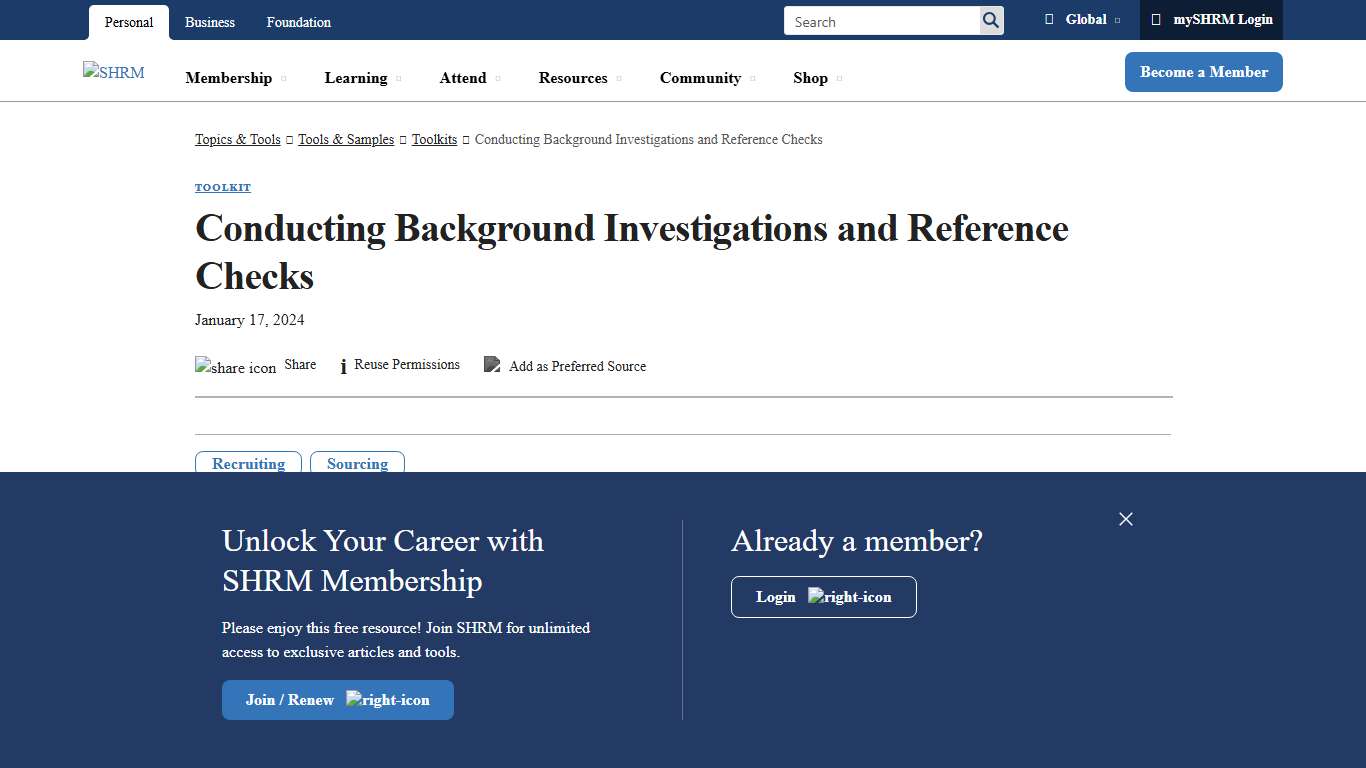Open the Global region selector

pyautogui.click(x=1086, y=18)
